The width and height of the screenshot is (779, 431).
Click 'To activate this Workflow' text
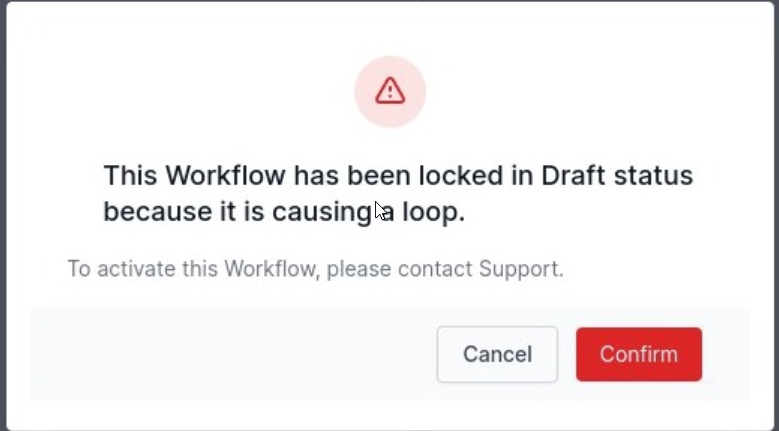[x=194, y=269]
